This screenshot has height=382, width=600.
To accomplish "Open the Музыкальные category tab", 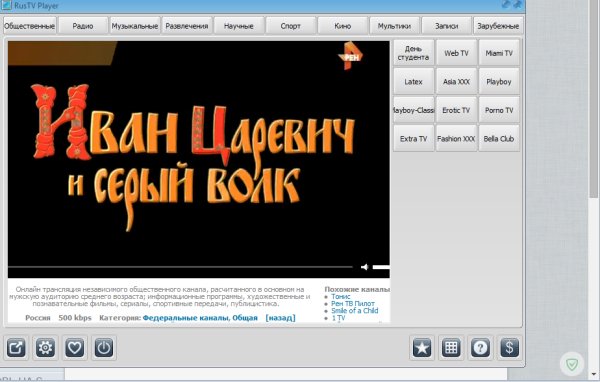I will [135, 26].
